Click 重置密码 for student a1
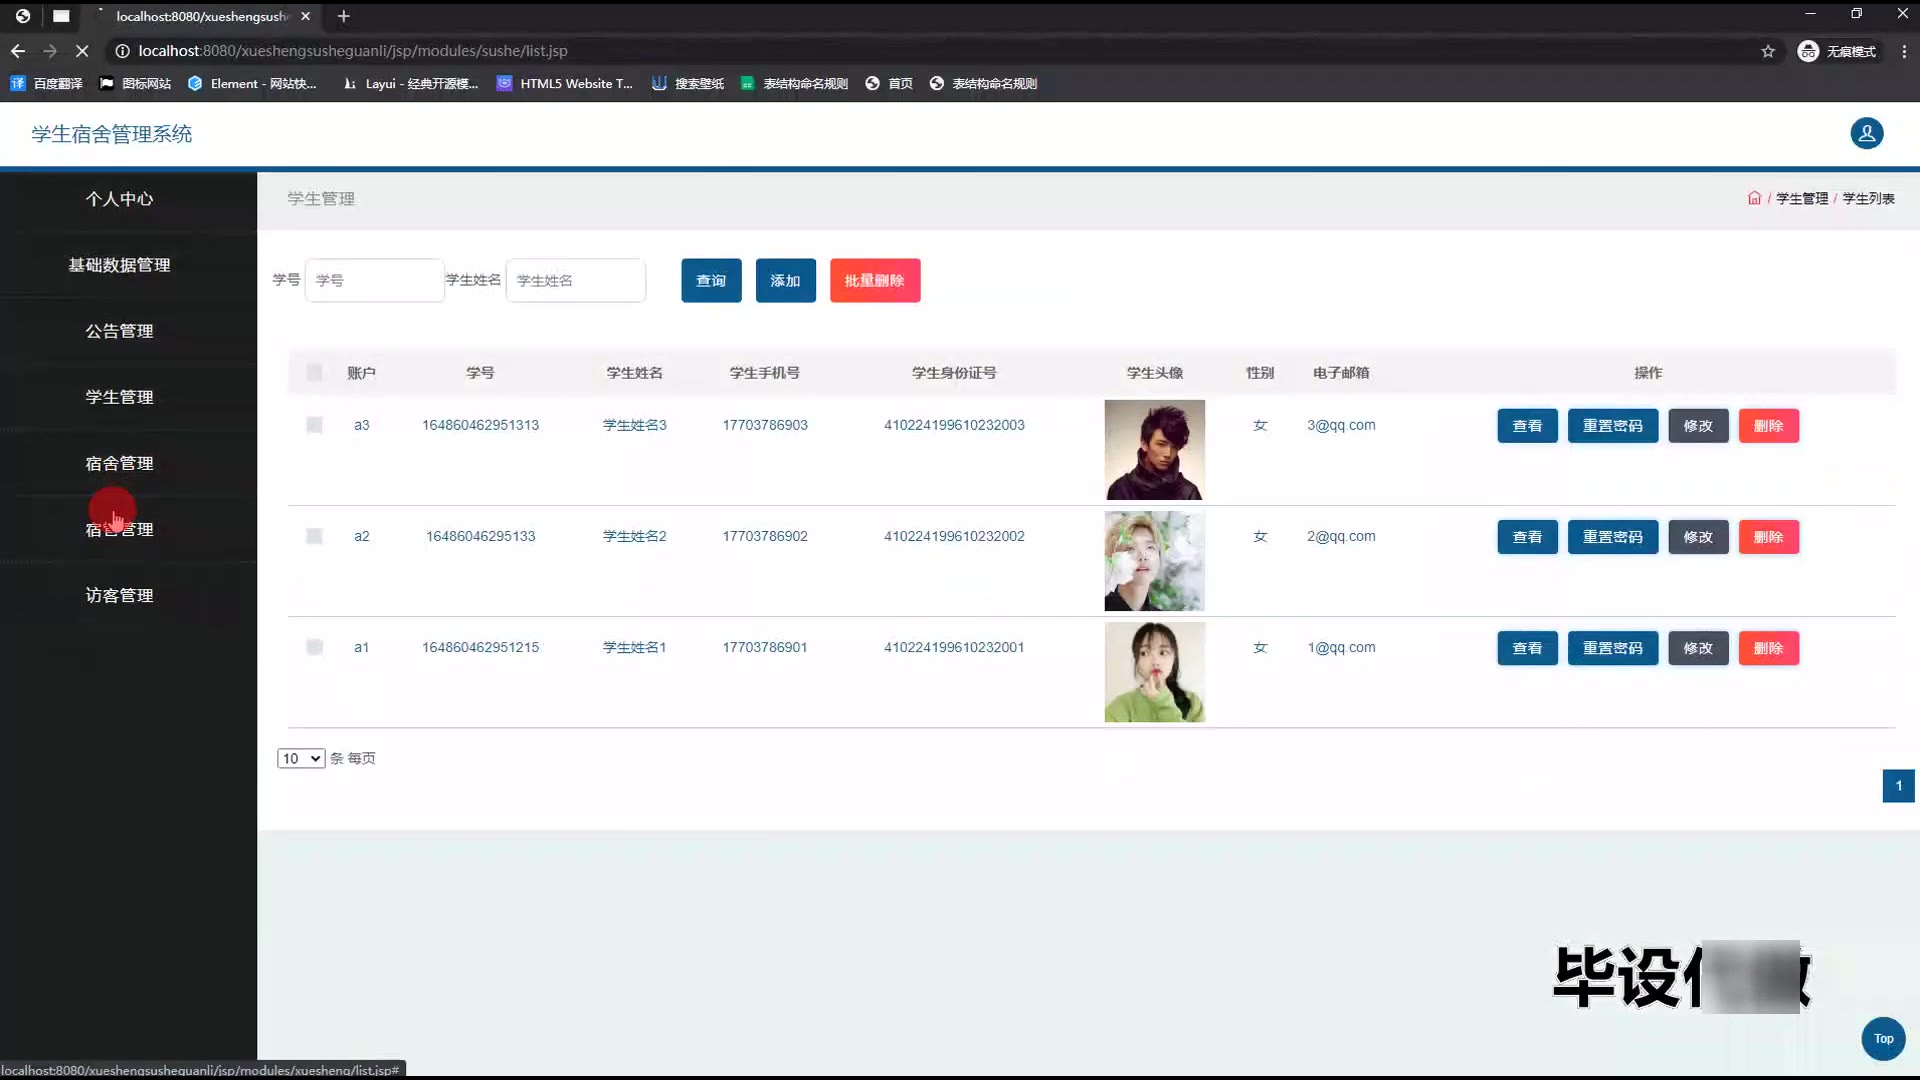The image size is (1920, 1080). [x=1612, y=647]
